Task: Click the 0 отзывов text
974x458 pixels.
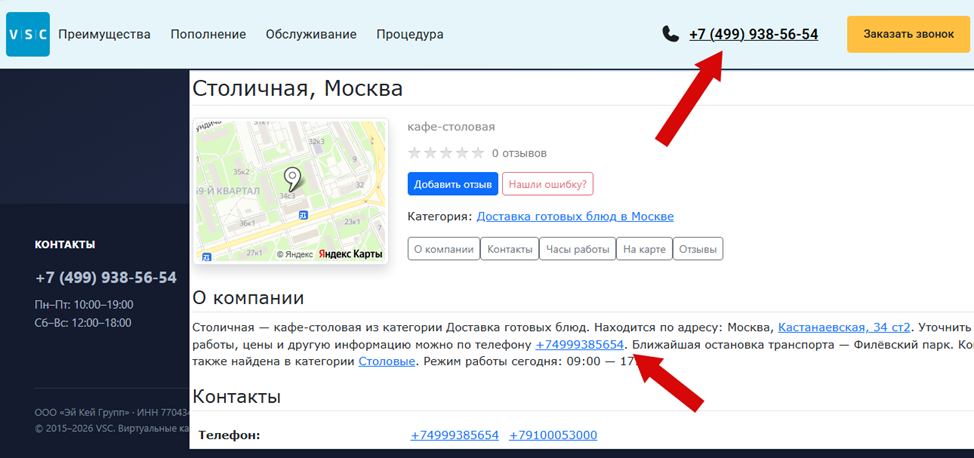Action: point(519,153)
